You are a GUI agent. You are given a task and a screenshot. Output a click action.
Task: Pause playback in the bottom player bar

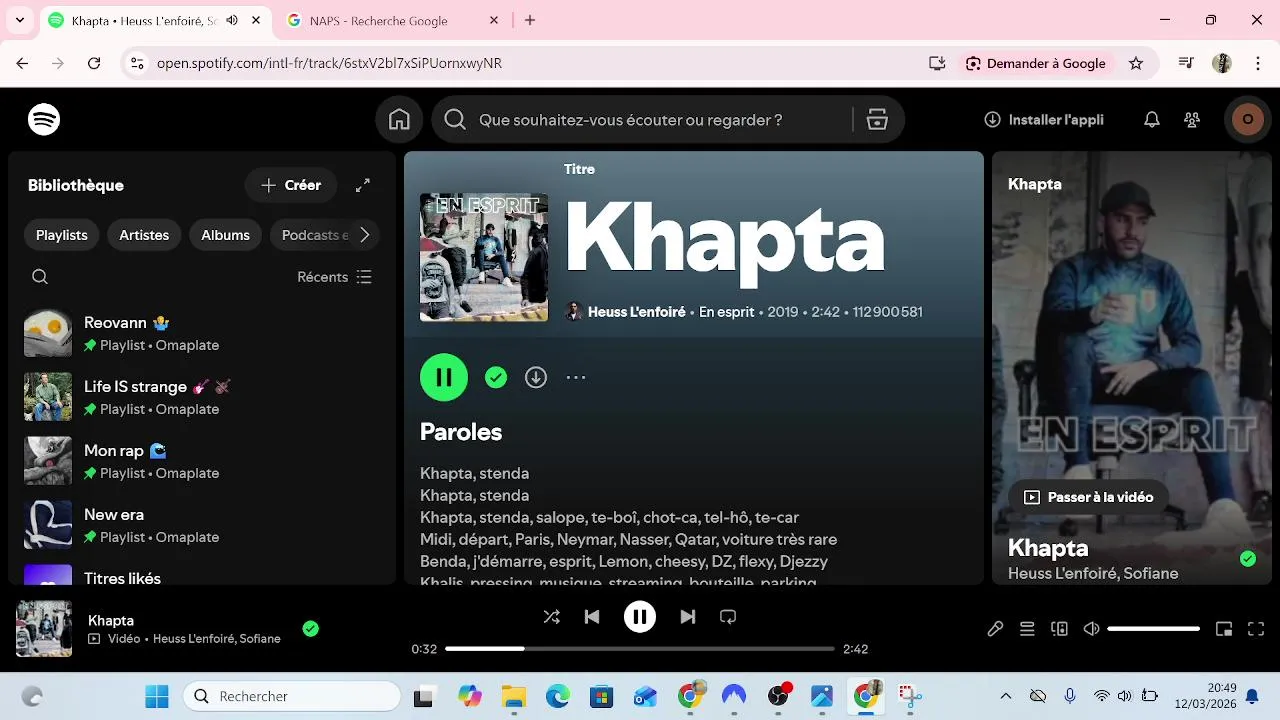point(640,617)
